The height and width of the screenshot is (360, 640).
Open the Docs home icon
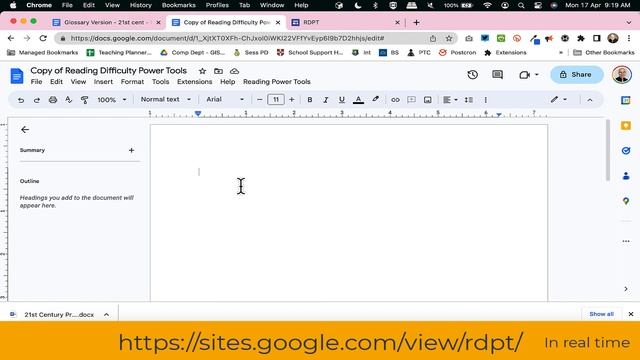[17, 76]
